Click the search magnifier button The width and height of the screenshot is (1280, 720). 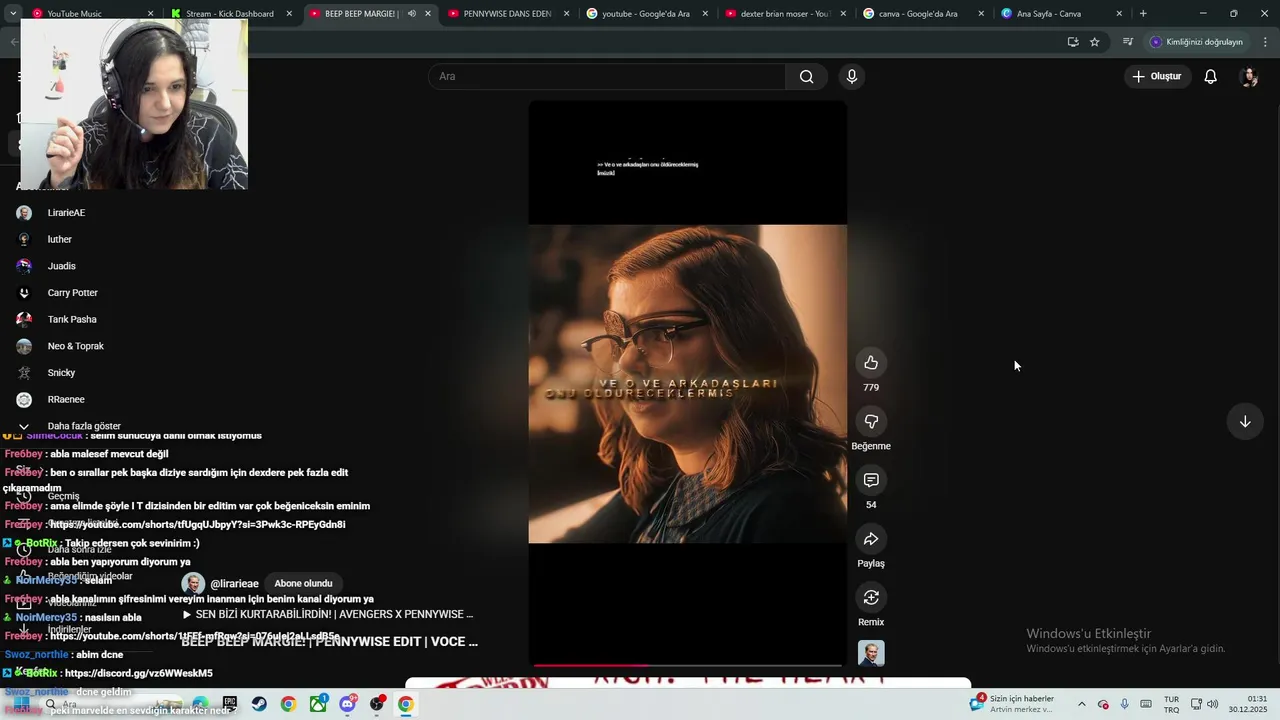[807, 77]
